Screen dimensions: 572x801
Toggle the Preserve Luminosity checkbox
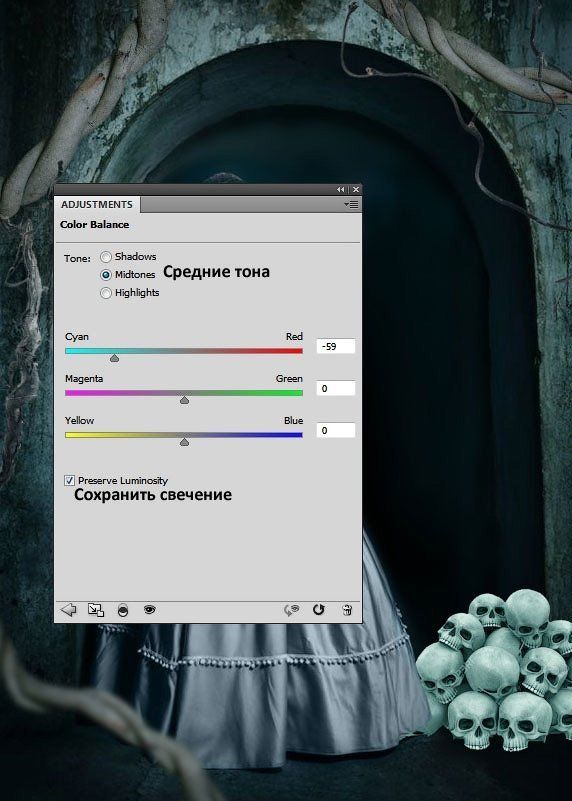[x=69, y=480]
